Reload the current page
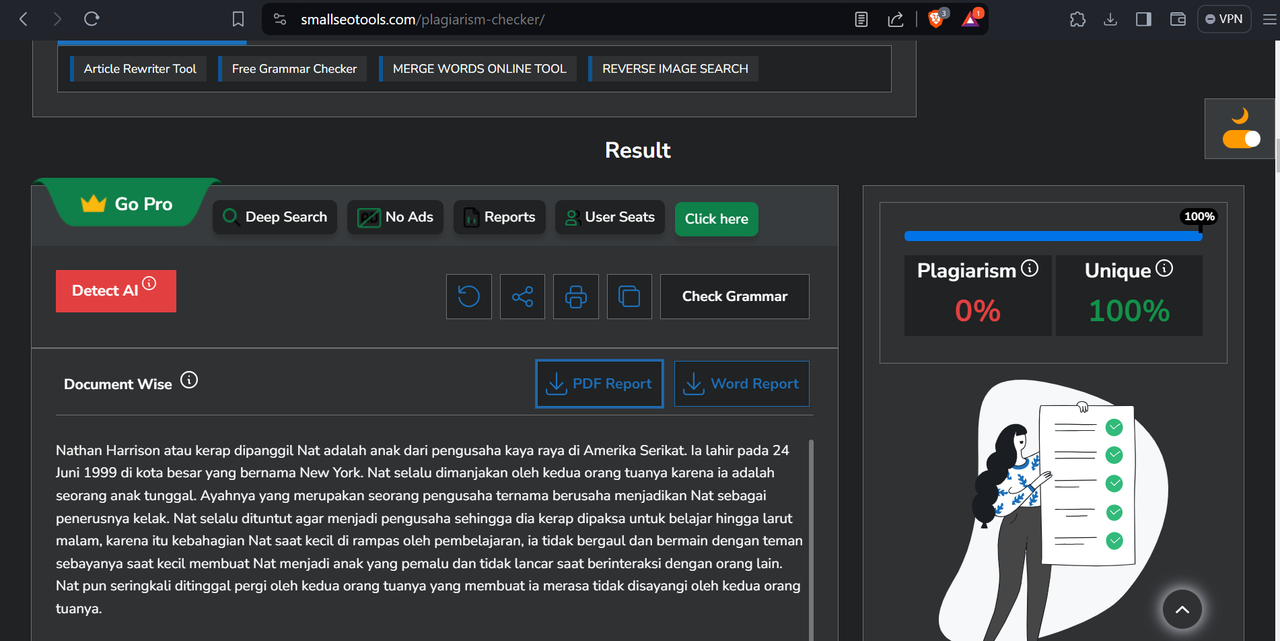1280x641 pixels. [x=91, y=19]
